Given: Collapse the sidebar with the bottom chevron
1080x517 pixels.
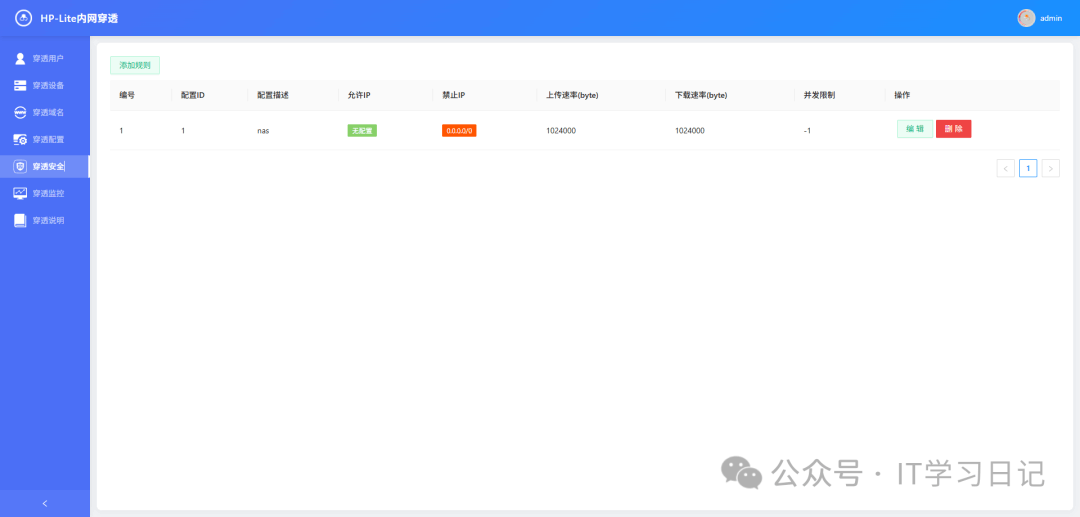Looking at the screenshot, I should coord(44,503).
